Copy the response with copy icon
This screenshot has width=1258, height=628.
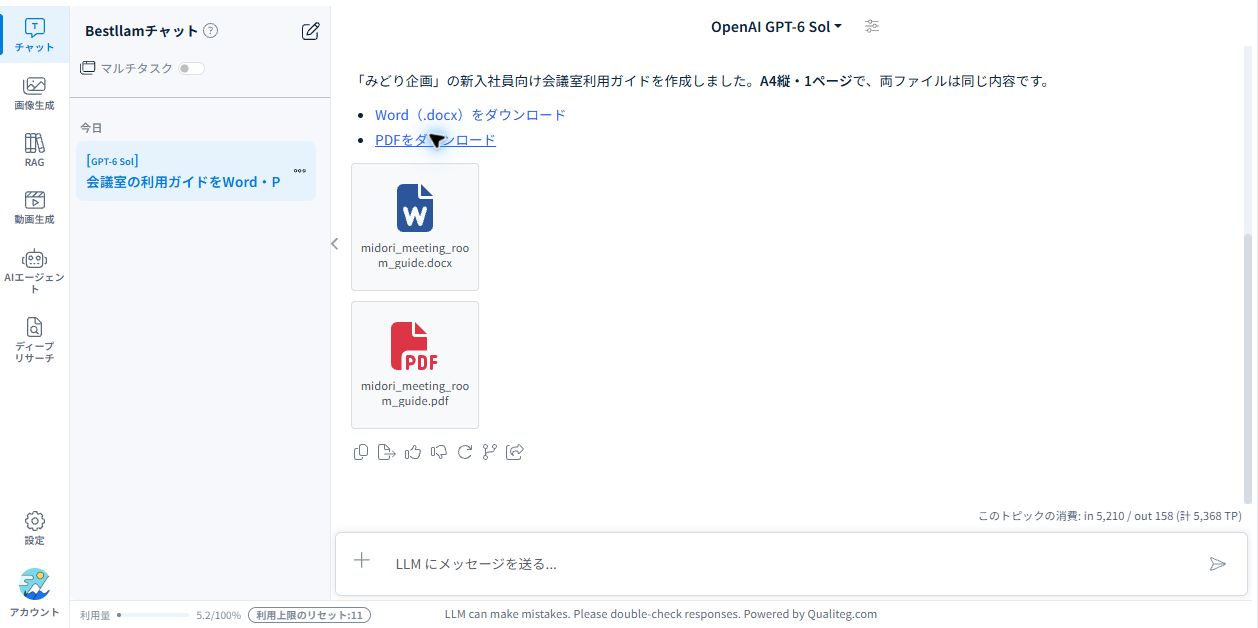click(x=361, y=452)
